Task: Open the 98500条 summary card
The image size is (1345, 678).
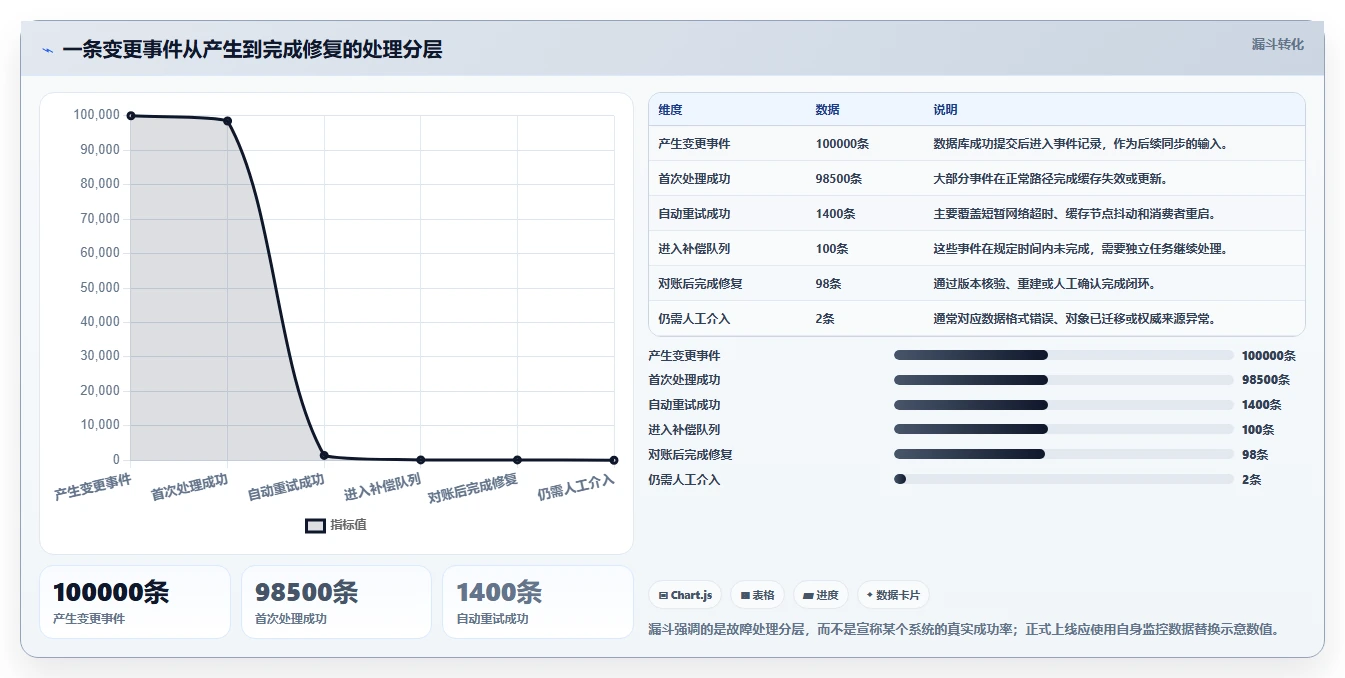Action: tap(336, 602)
